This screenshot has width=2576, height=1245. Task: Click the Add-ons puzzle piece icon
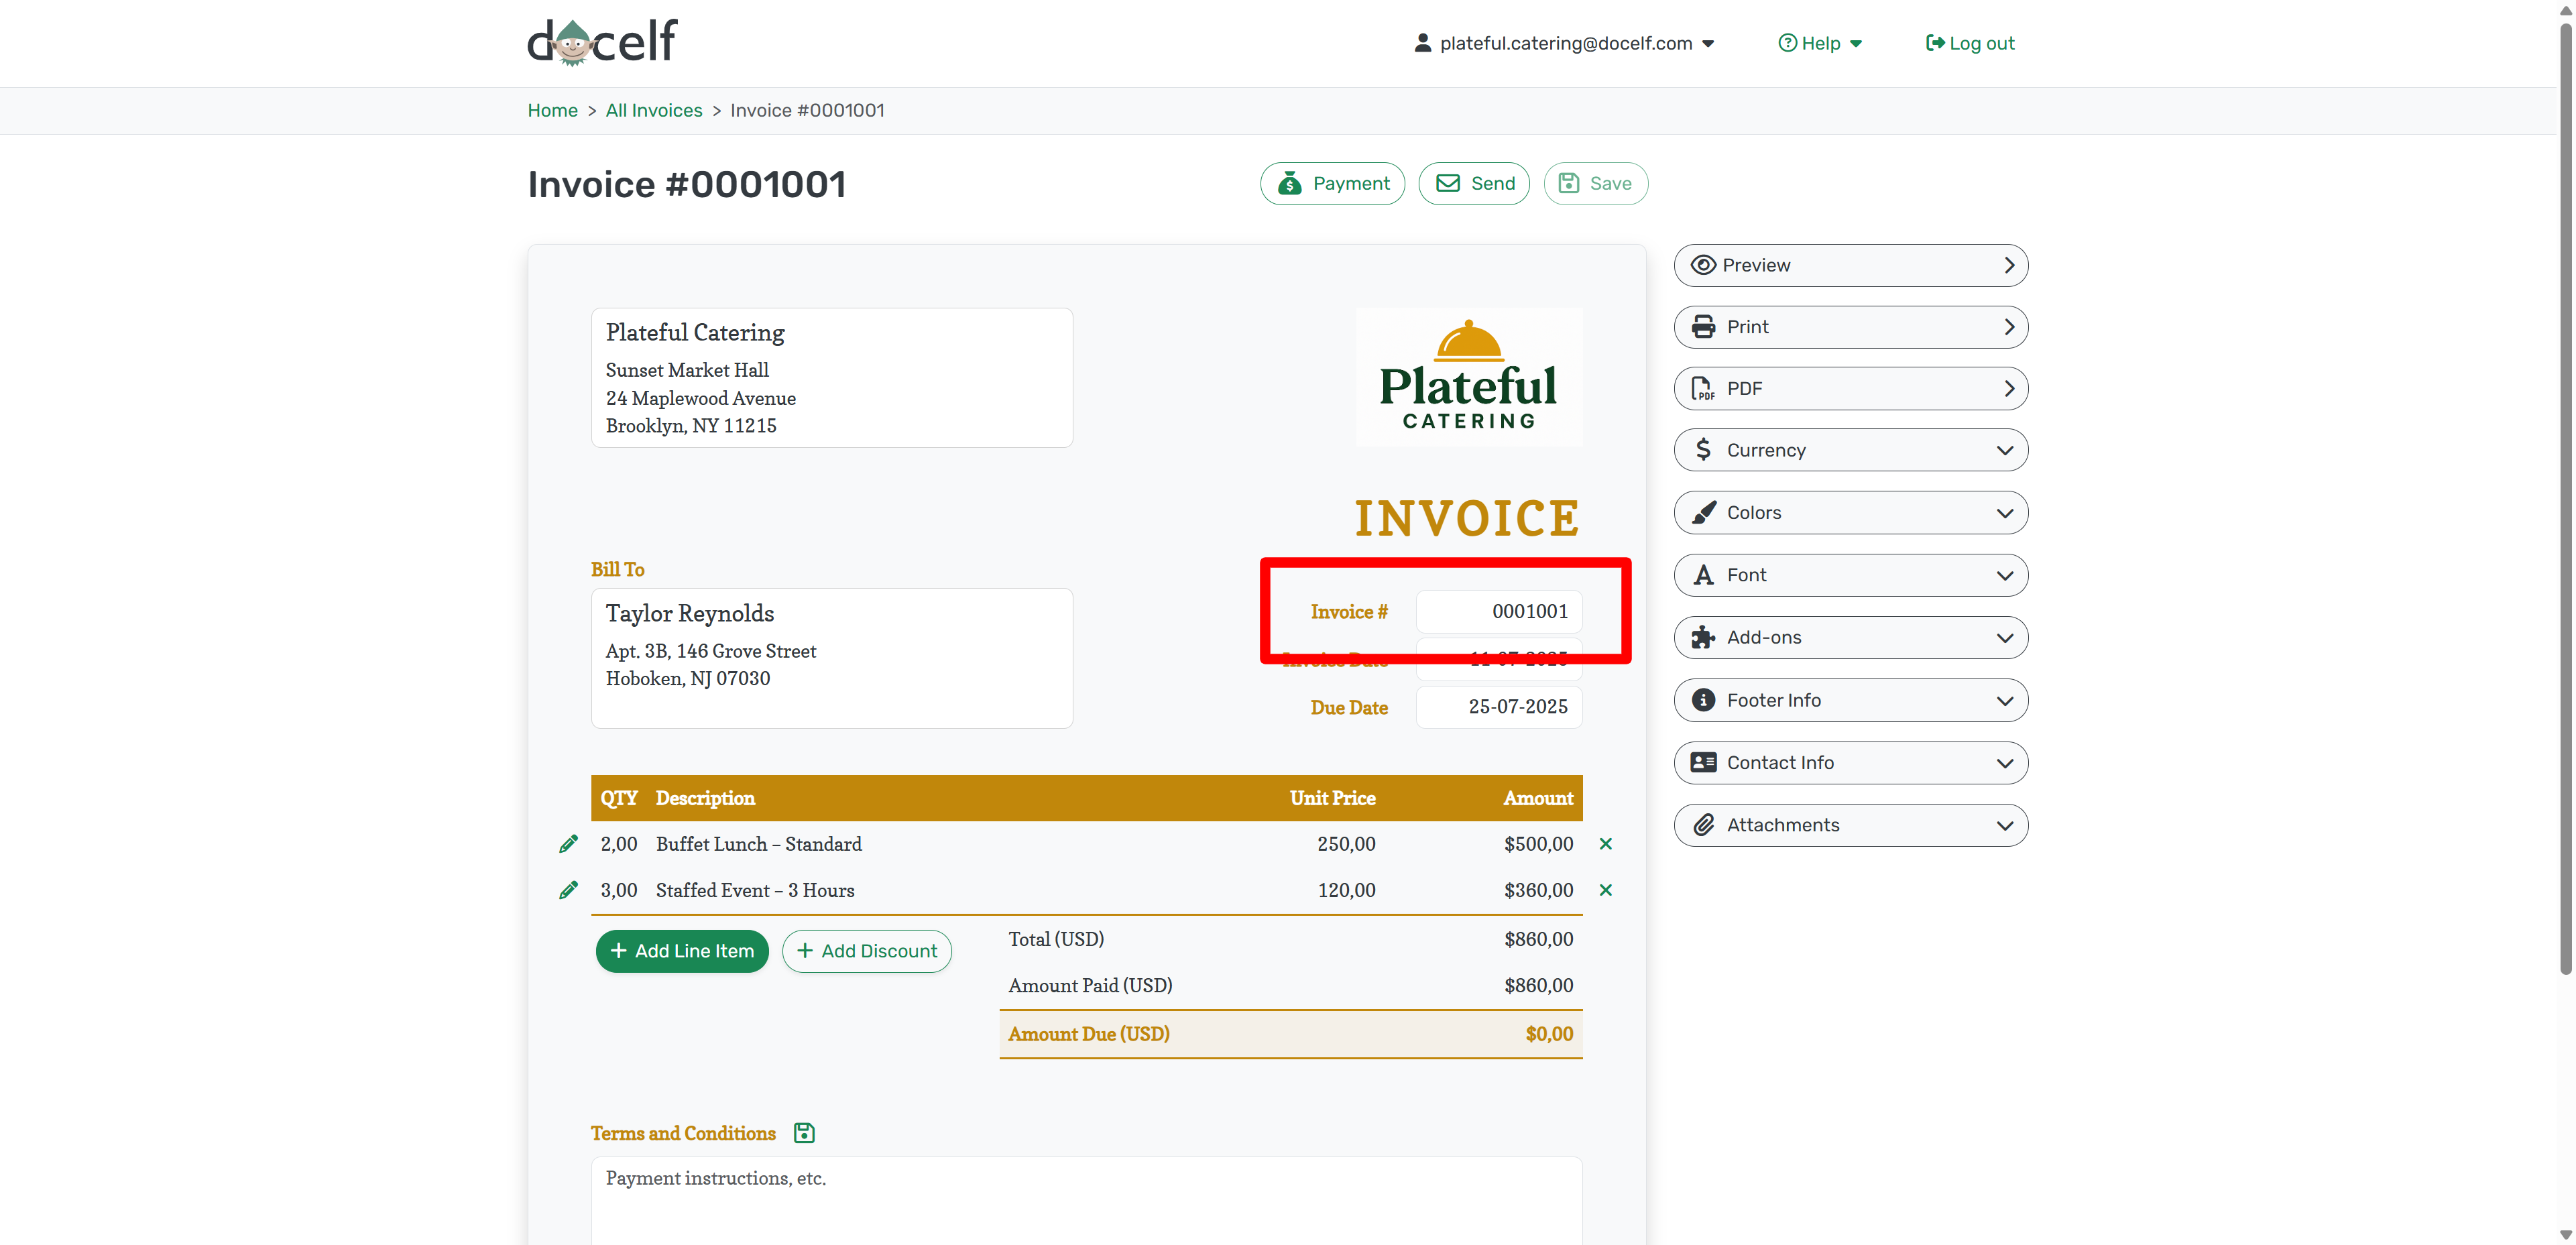click(1703, 637)
